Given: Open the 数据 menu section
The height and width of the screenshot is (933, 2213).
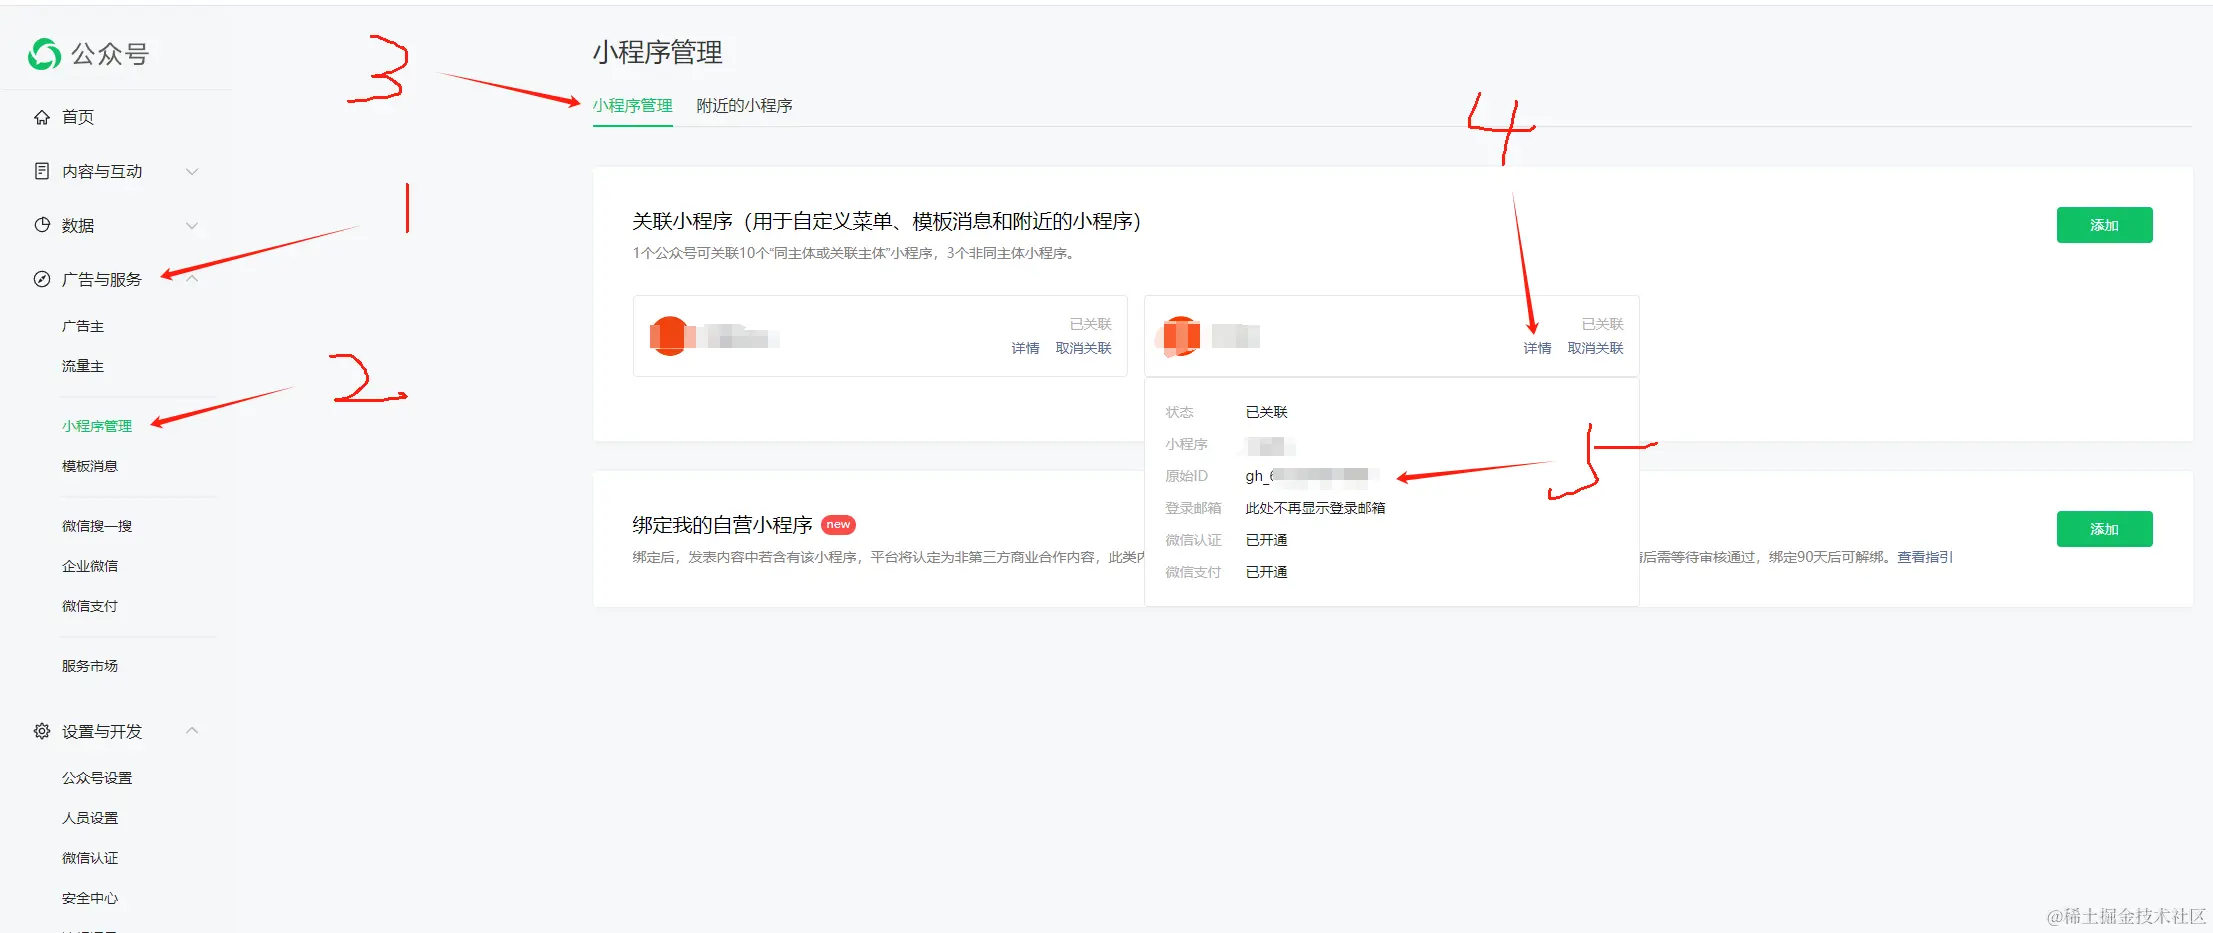Looking at the screenshot, I should coord(78,225).
